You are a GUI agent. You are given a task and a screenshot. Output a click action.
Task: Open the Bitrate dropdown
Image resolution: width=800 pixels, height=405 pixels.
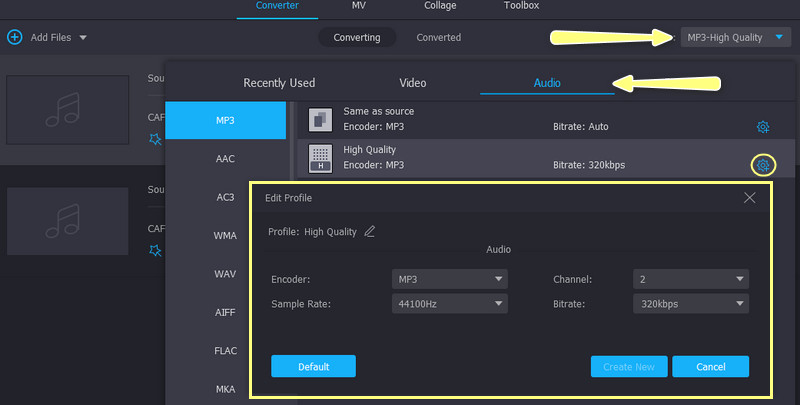[691, 303]
